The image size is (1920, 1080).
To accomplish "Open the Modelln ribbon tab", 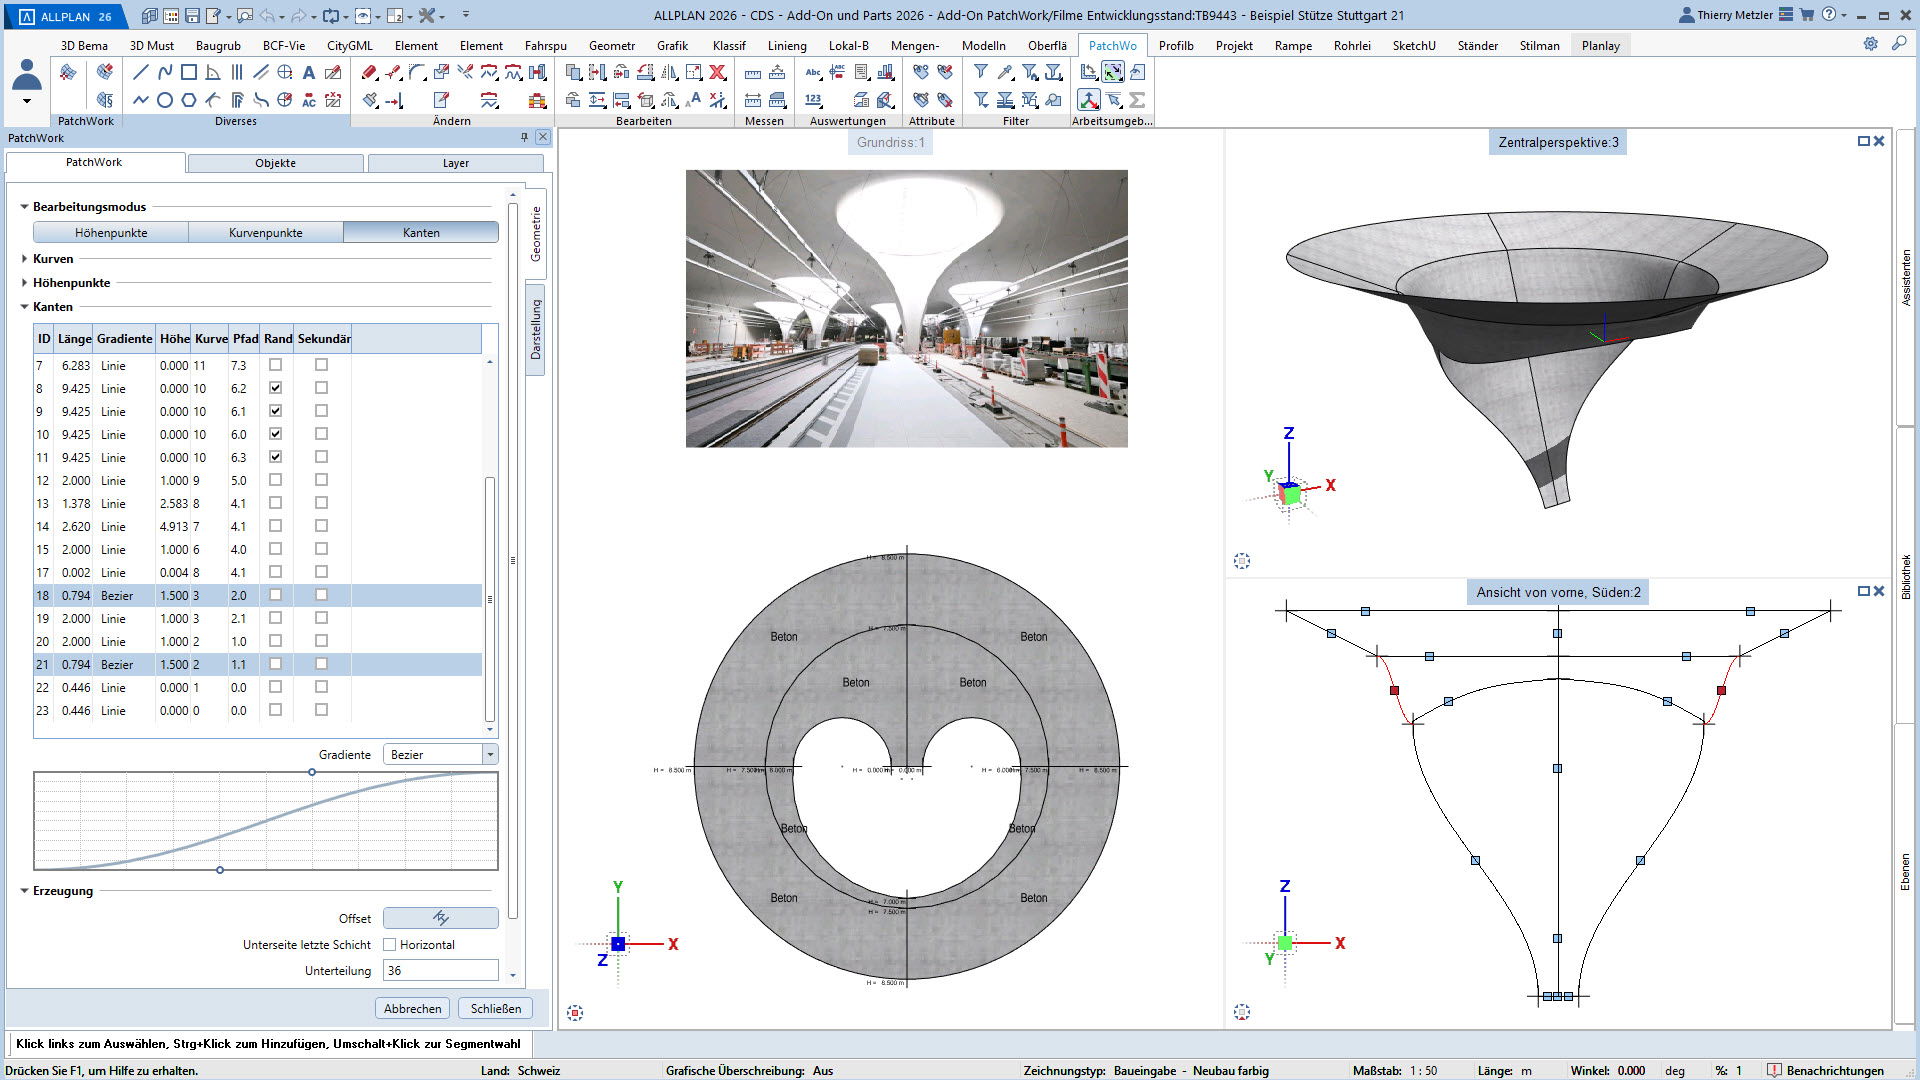I will [x=983, y=46].
